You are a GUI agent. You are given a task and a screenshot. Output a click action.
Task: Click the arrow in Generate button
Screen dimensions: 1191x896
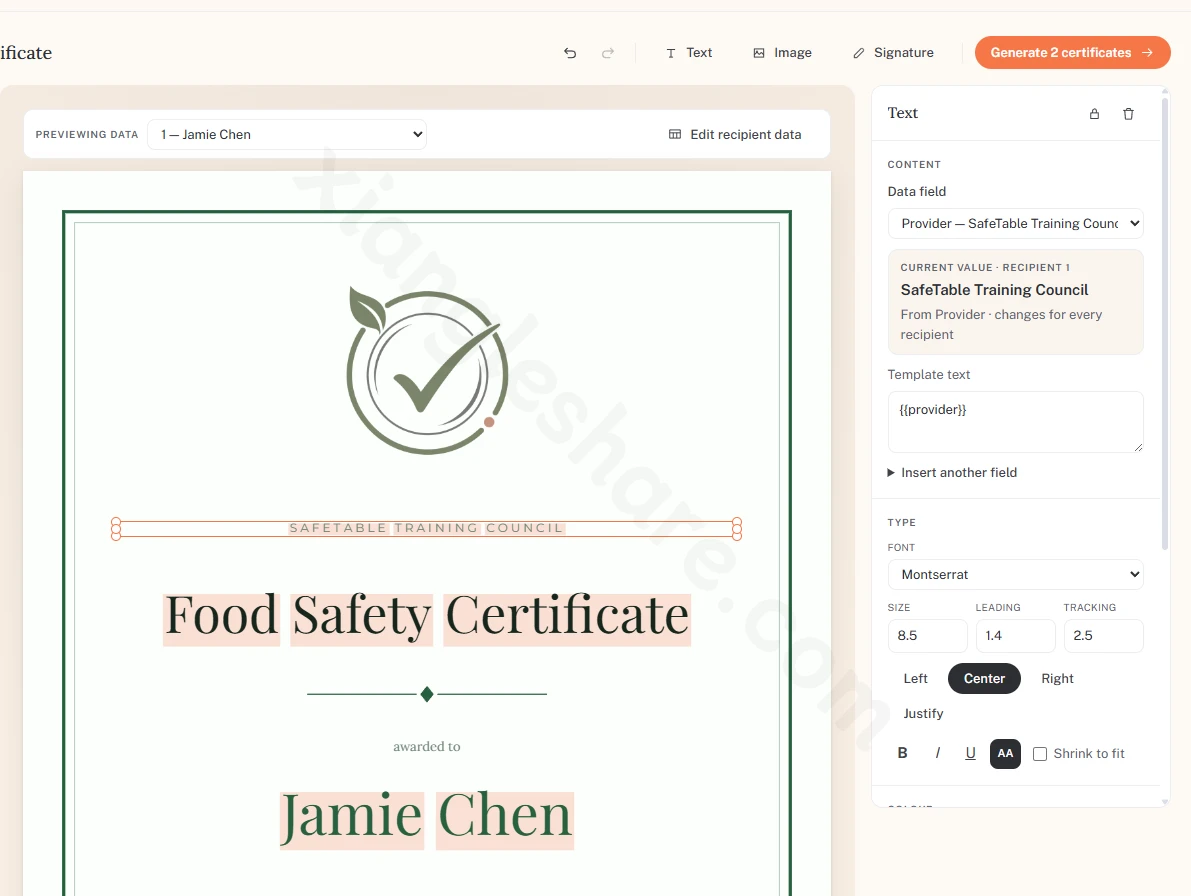point(1148,52)
